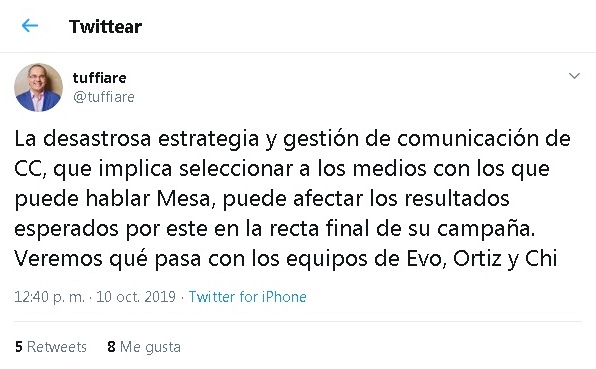Open the tweet options chevron menu

click(574, 76)
